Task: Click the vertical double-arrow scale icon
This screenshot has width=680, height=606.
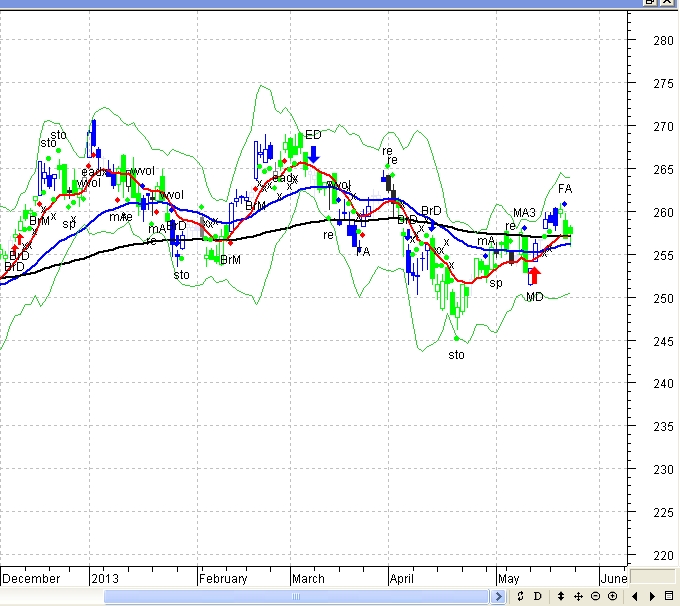Action: pyautogui.click(x=560, y=596)
